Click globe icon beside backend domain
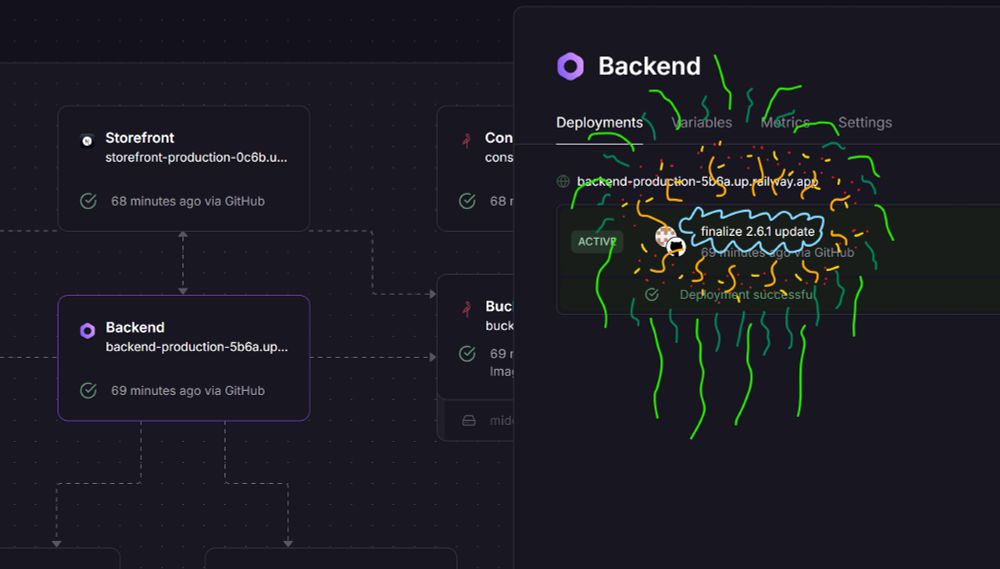The height and width of the screenshot is (569, 1000). tap(563, 181)
